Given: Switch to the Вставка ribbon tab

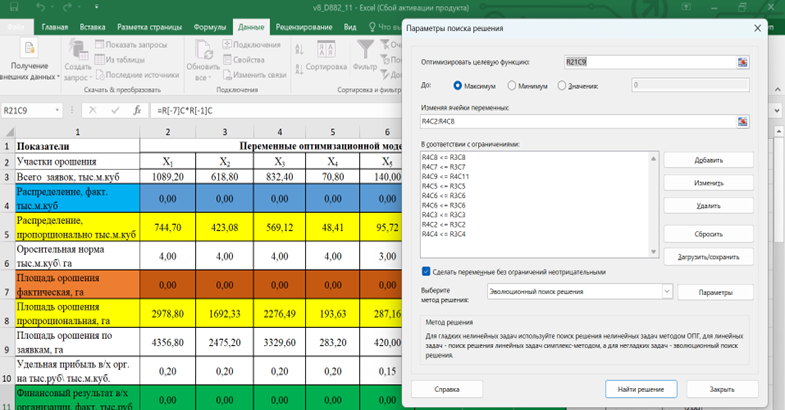Looking at the screenshot, I should 90,27.
